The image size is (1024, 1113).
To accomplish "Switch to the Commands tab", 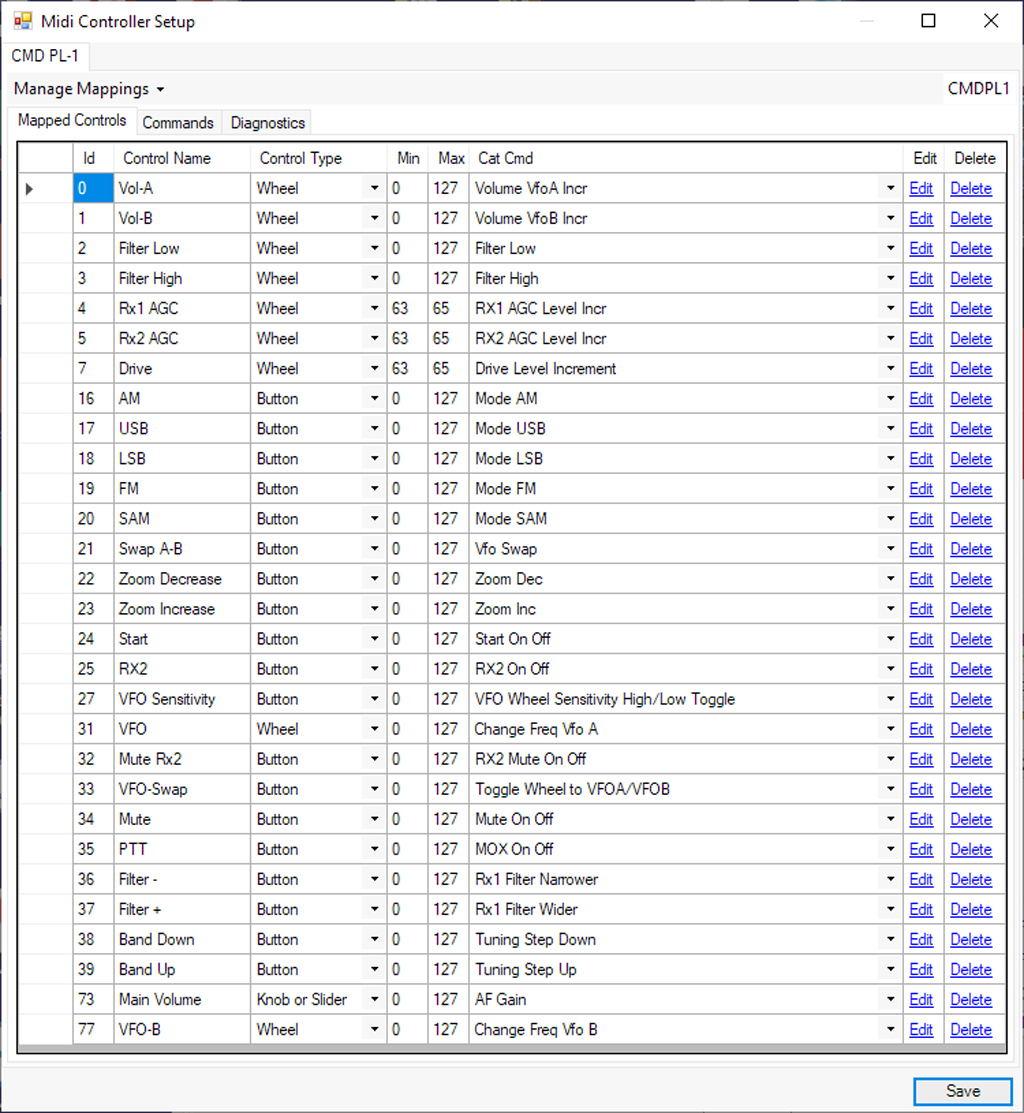I will [x=177, y=123].
